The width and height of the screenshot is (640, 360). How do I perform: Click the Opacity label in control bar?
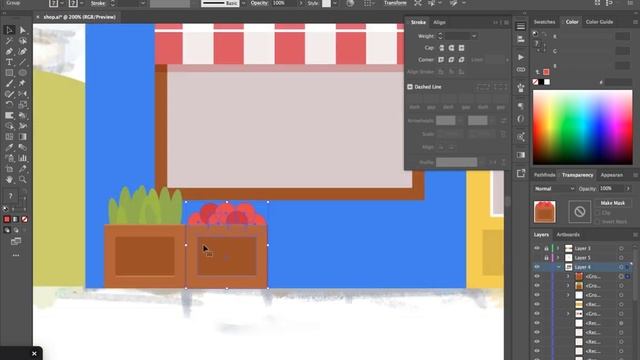259,3
